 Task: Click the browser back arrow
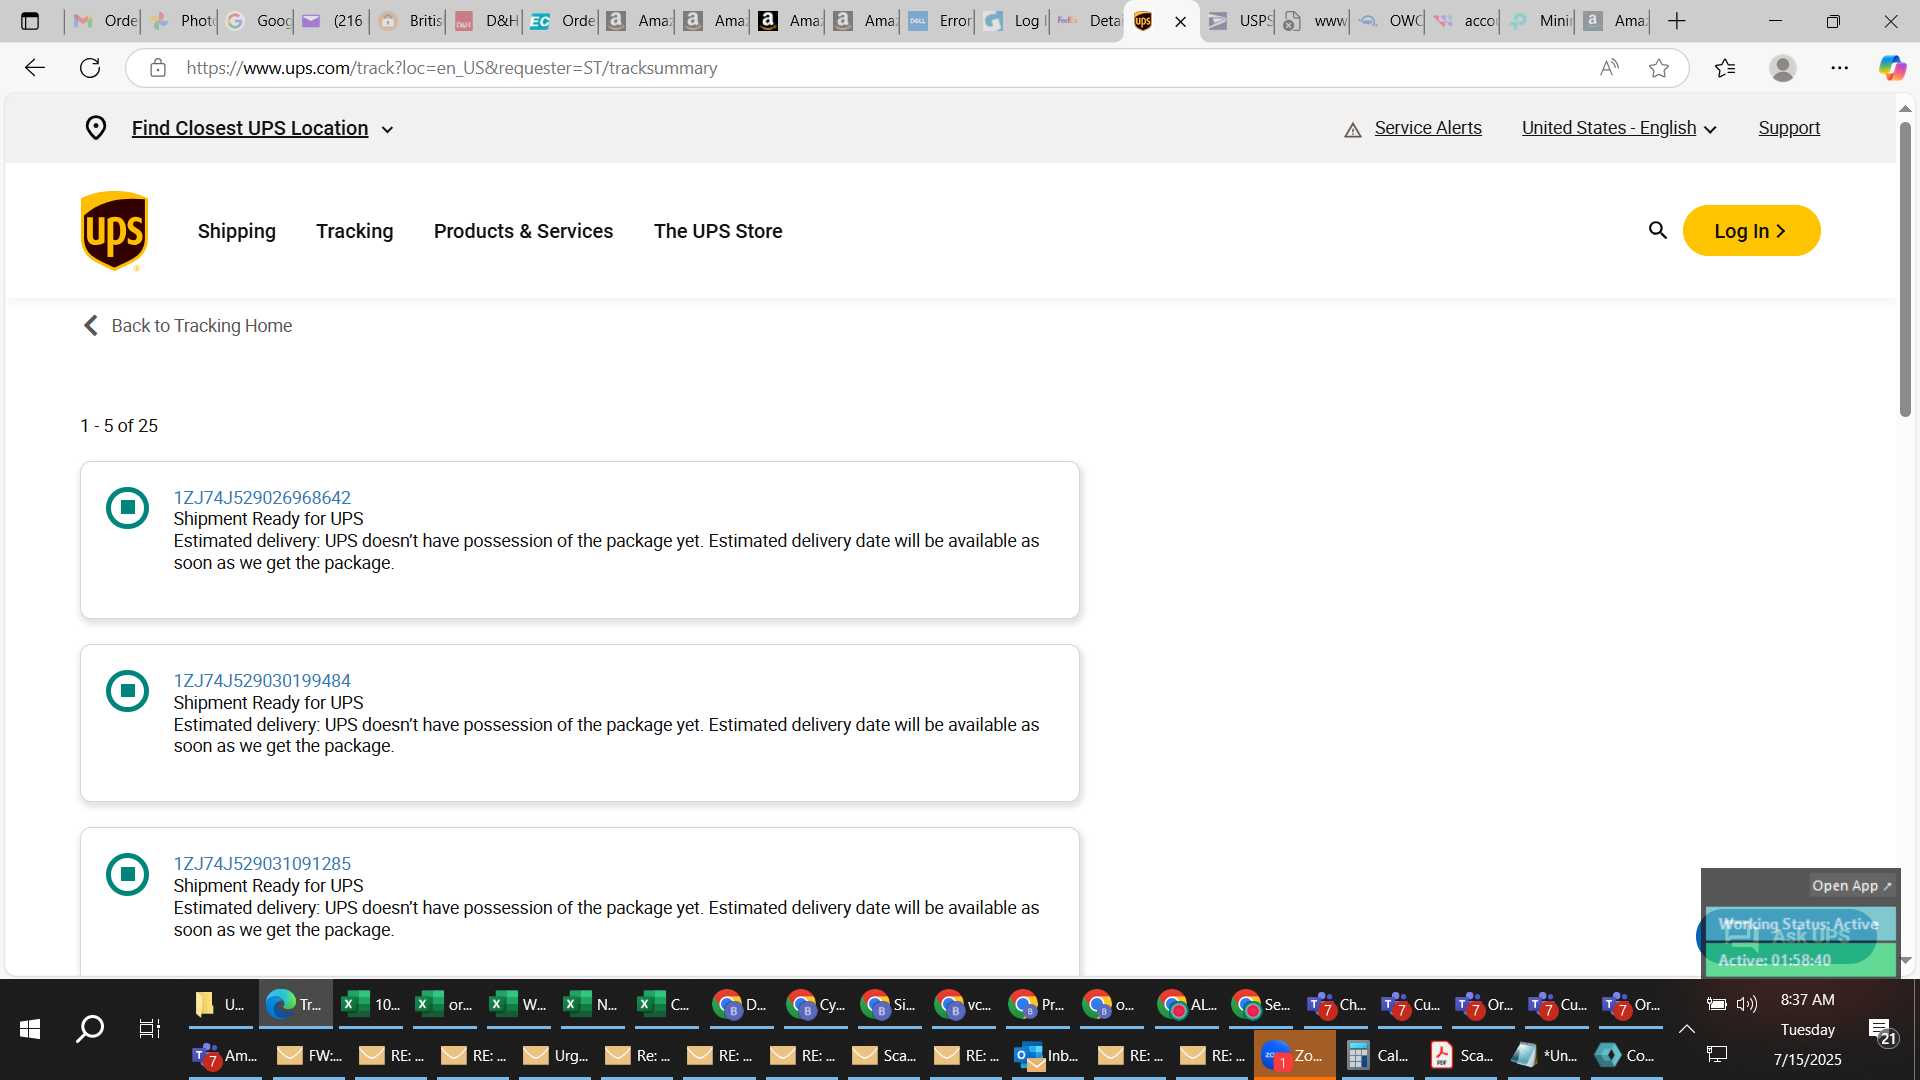(35, 68)
